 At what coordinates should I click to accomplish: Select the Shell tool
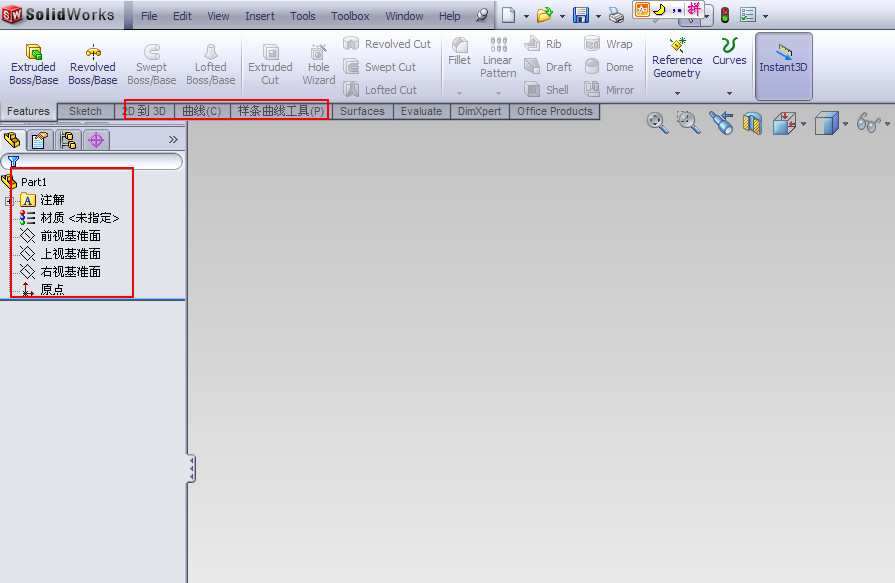[x=546, y=90]
